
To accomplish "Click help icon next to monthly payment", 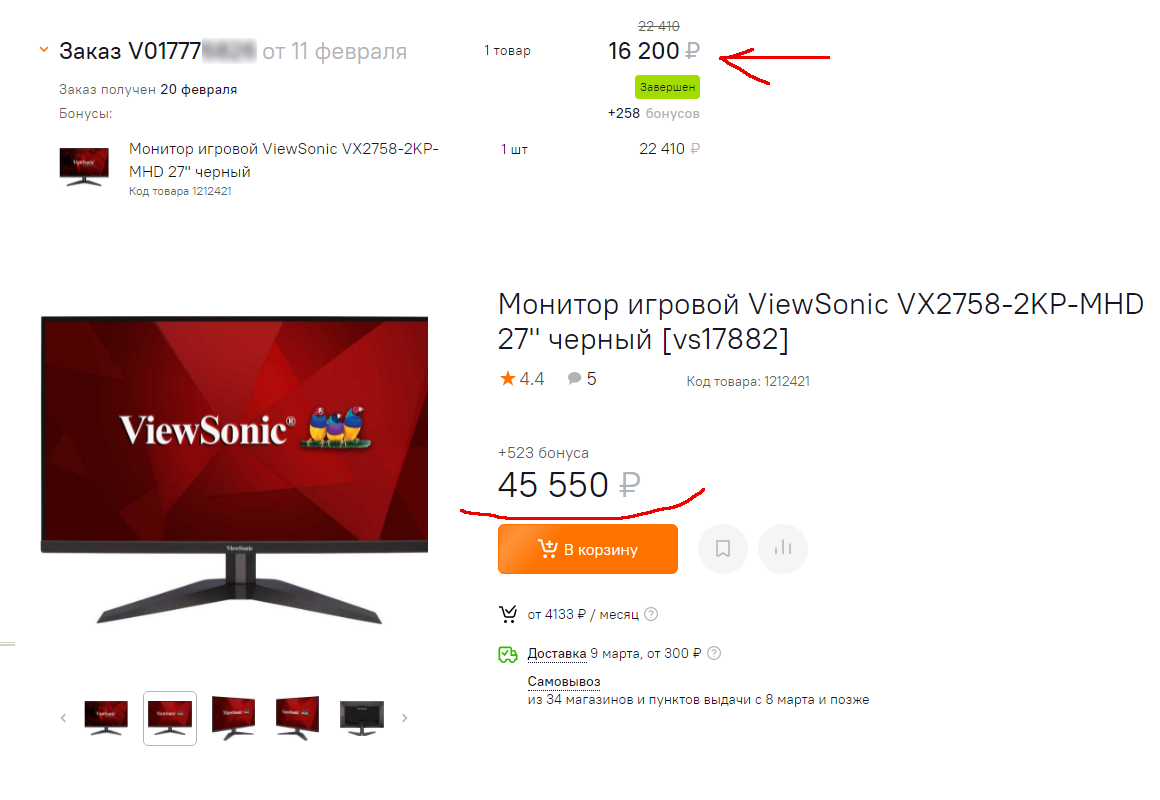I will [651, 614].
